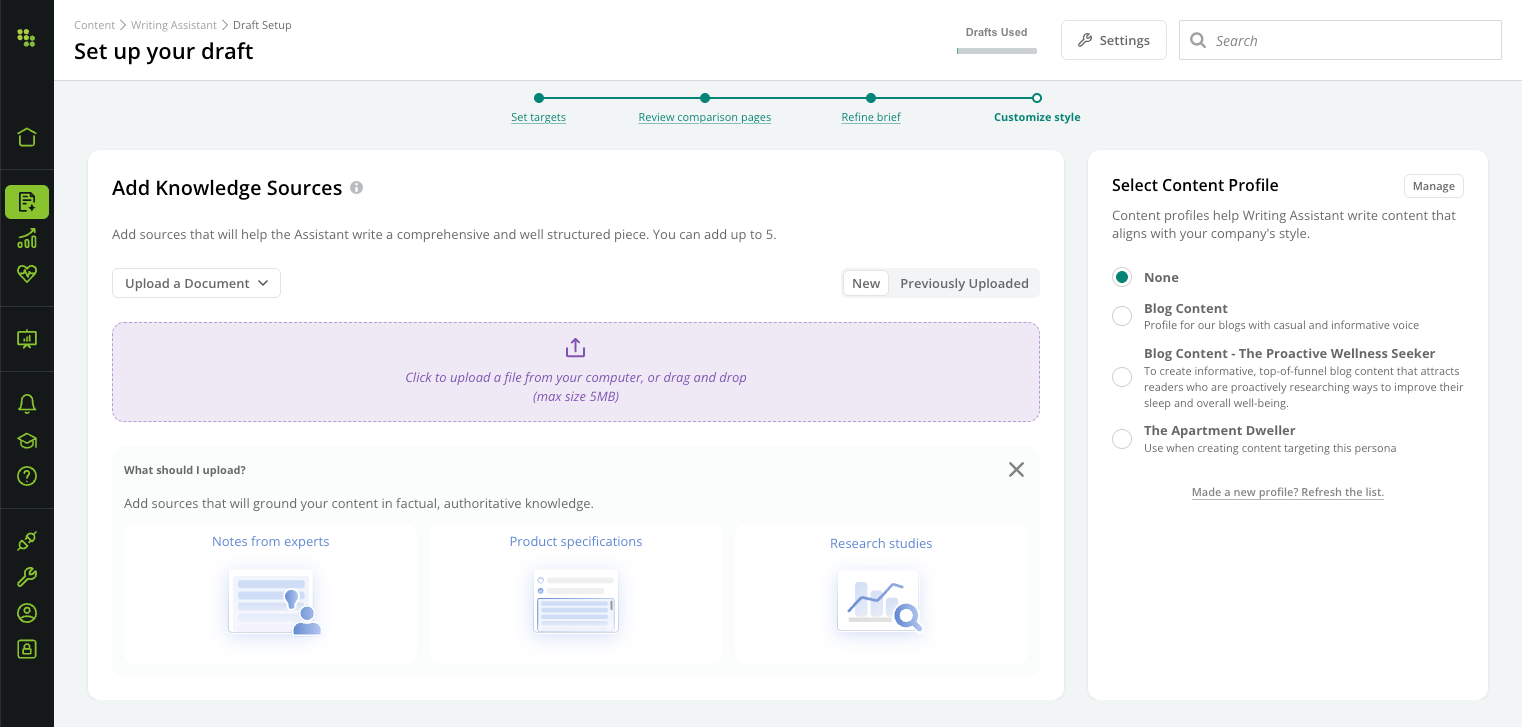
Task: Open notifications bell icon
Action: tap(27, 404)
